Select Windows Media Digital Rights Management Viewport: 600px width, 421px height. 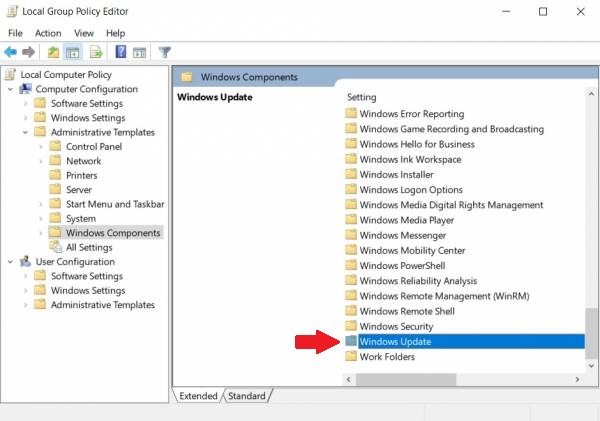click(451, 205)
